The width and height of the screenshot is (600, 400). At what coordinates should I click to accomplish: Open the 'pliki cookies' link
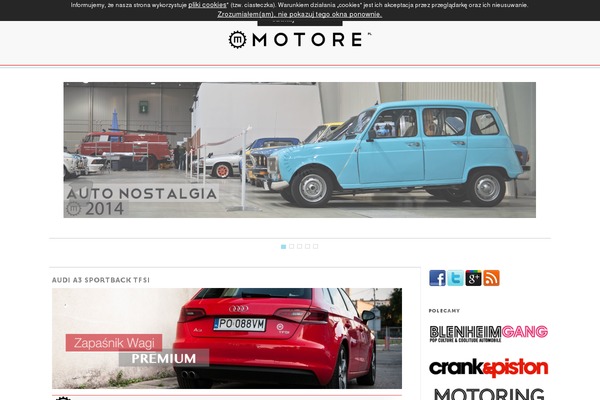pyautogui.click(x=207, y=5)
